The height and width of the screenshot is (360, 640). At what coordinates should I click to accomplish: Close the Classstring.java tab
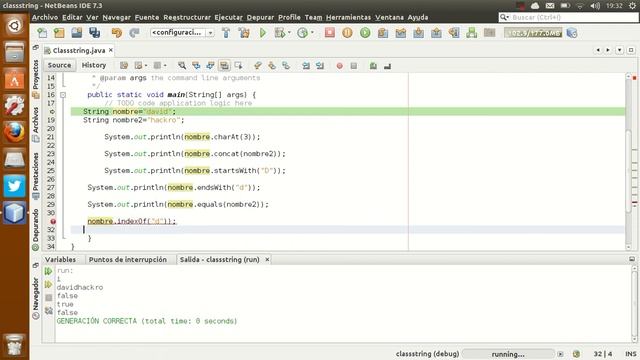(111, 50)
